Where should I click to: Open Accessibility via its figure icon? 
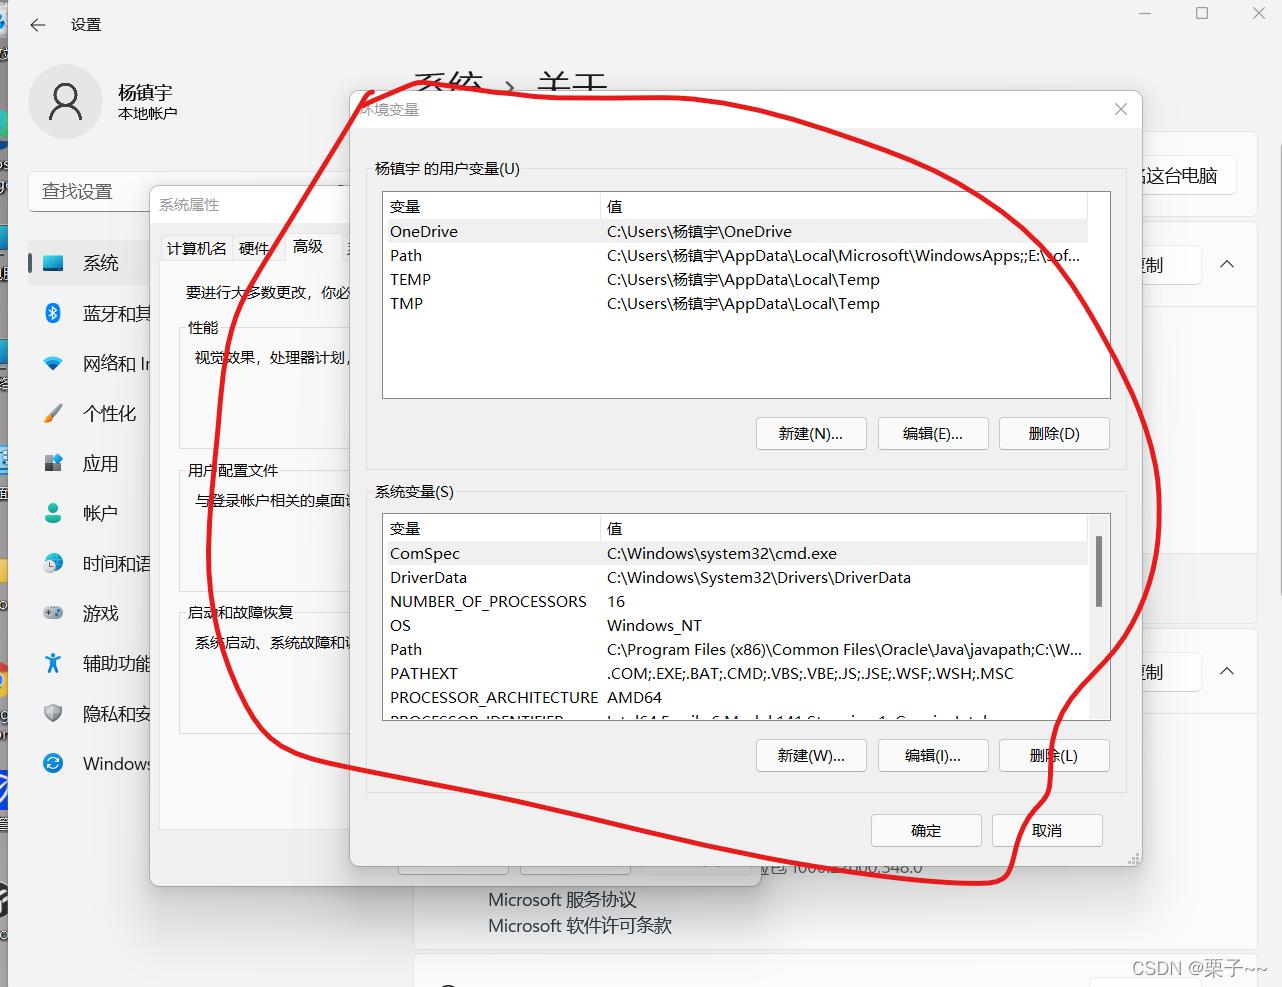[53, 663]
